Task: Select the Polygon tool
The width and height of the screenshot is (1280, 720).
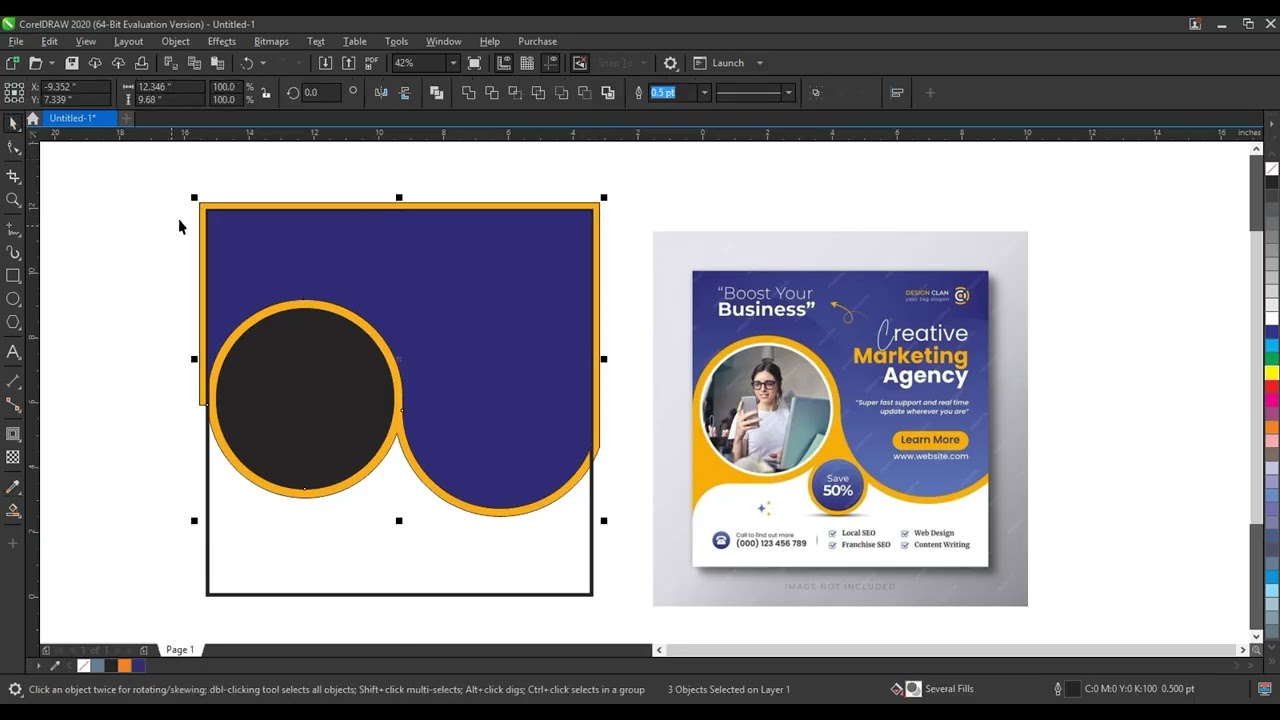Action: coord(13,322)
